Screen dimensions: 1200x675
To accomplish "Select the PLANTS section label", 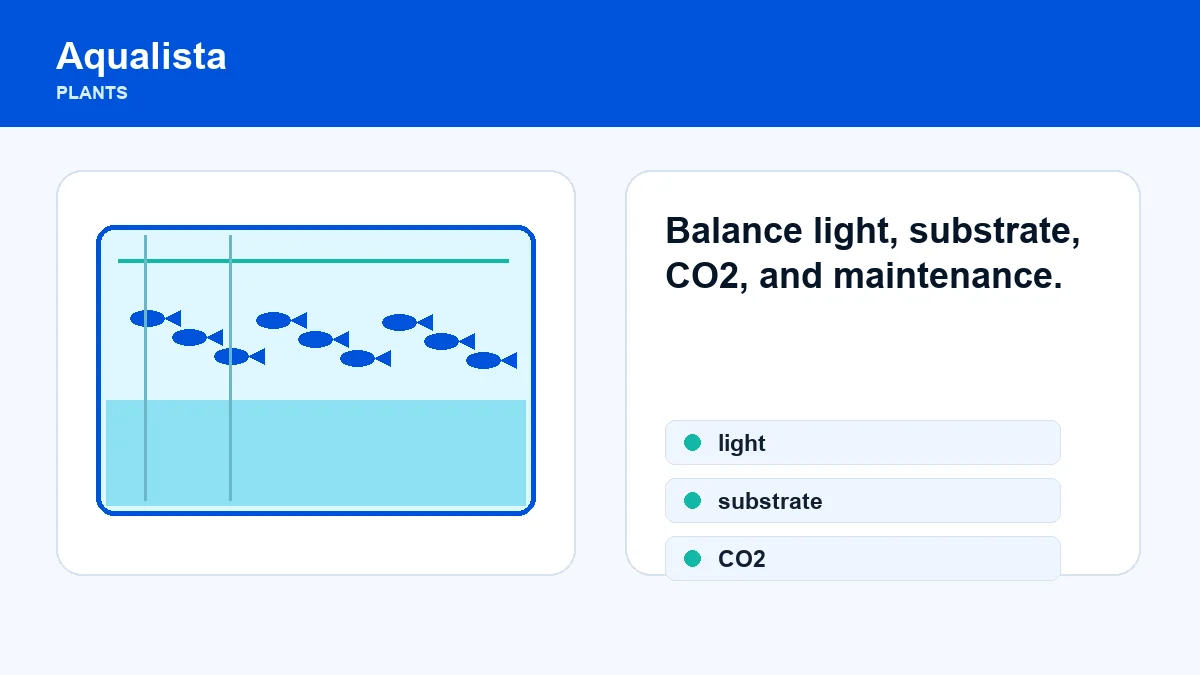I will tap(92, 93).
